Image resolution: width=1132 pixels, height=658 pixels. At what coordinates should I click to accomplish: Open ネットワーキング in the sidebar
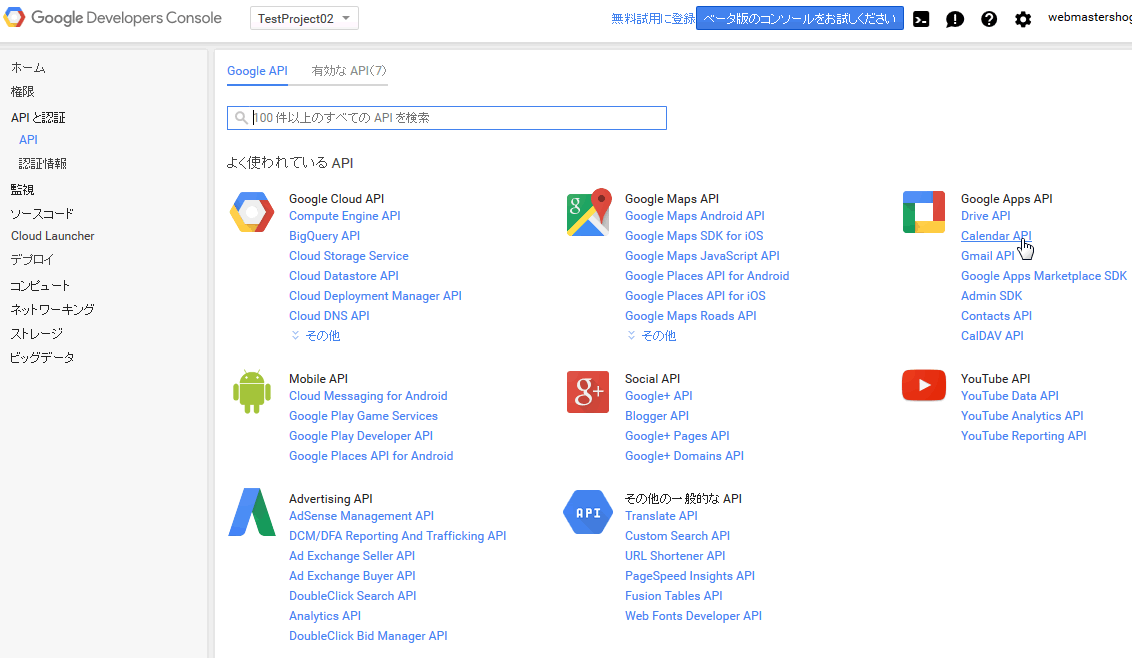pos(52,310)
